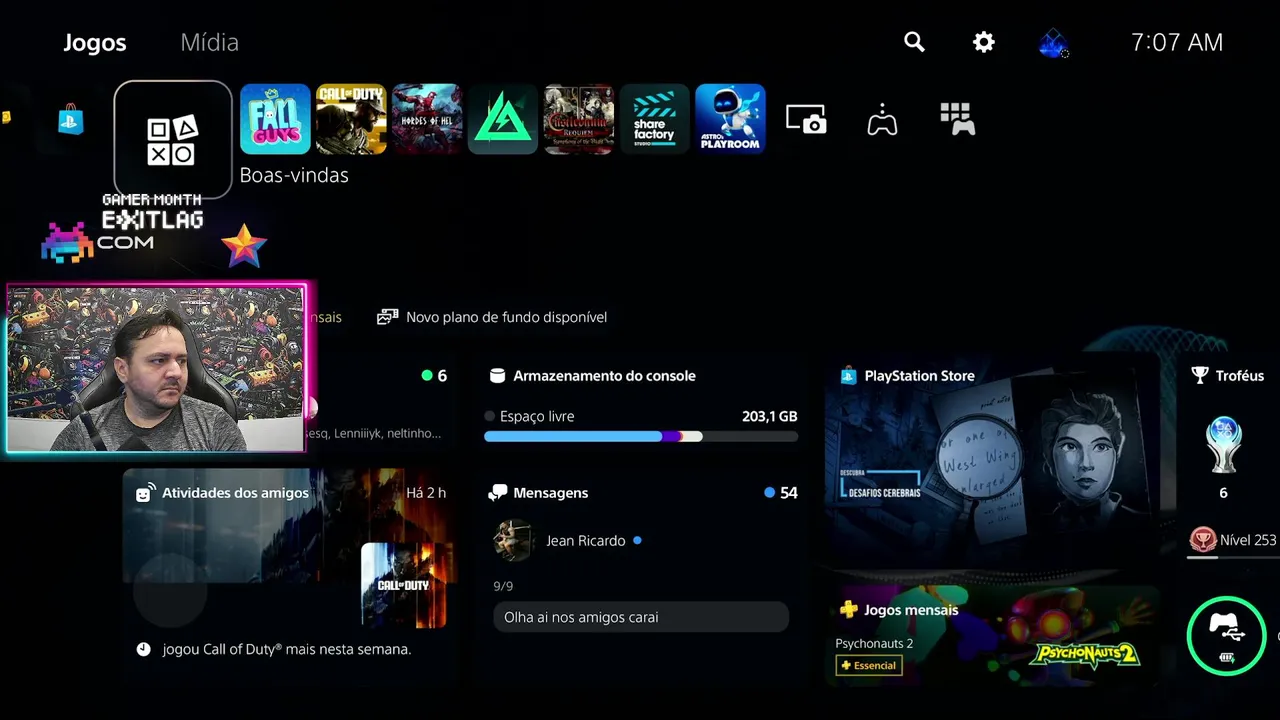Open the PlayStation Store card header
Screen dimensions: 1280x720
pos(906,376)
